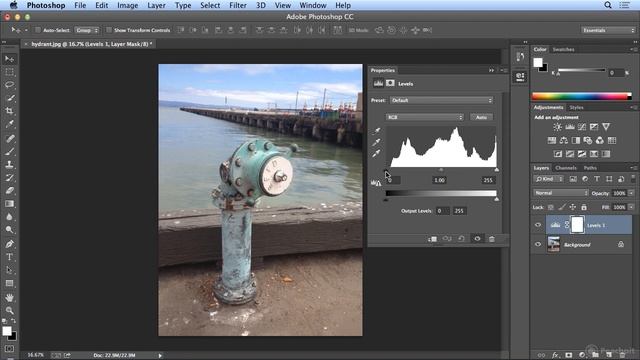Screen dimensions: 640x360
Task: Select the Crop tool
Action: tap(9, 111)
